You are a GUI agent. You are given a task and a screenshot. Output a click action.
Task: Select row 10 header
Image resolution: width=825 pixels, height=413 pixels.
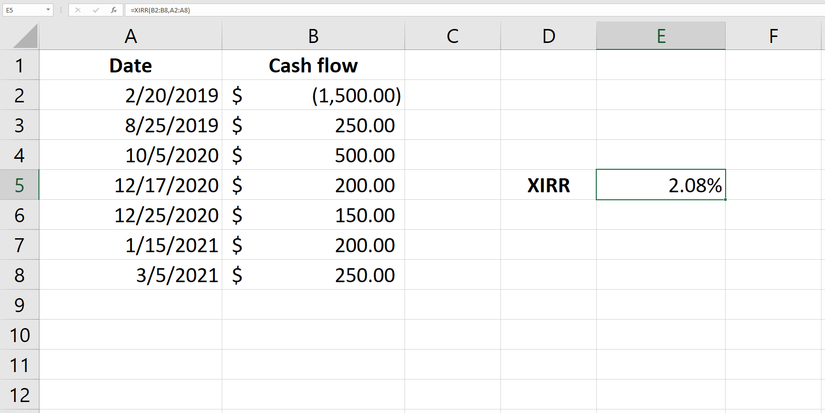19,335
